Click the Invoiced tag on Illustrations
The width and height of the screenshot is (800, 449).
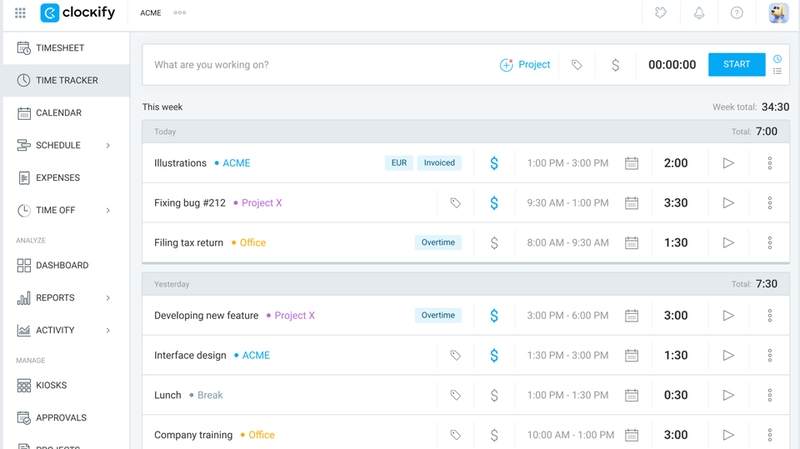(439, 163)
